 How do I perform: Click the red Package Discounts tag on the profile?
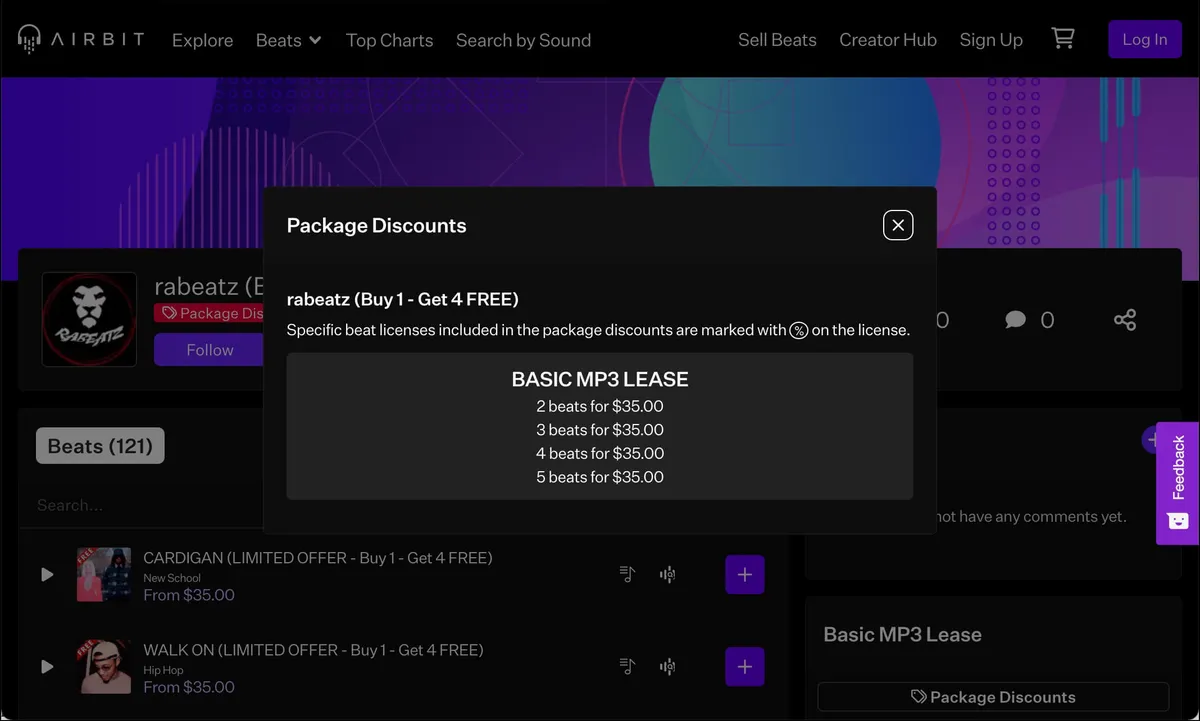click(209, 313)
